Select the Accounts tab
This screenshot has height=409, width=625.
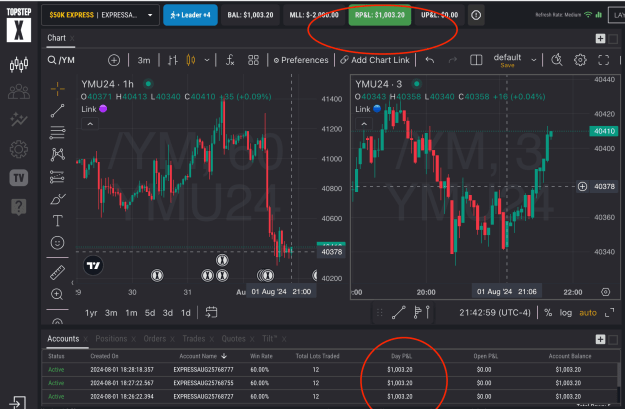(x=63, y=339)
